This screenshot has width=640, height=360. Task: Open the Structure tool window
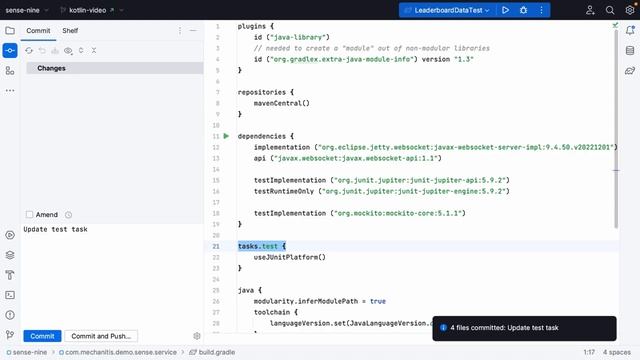point(10,71)
